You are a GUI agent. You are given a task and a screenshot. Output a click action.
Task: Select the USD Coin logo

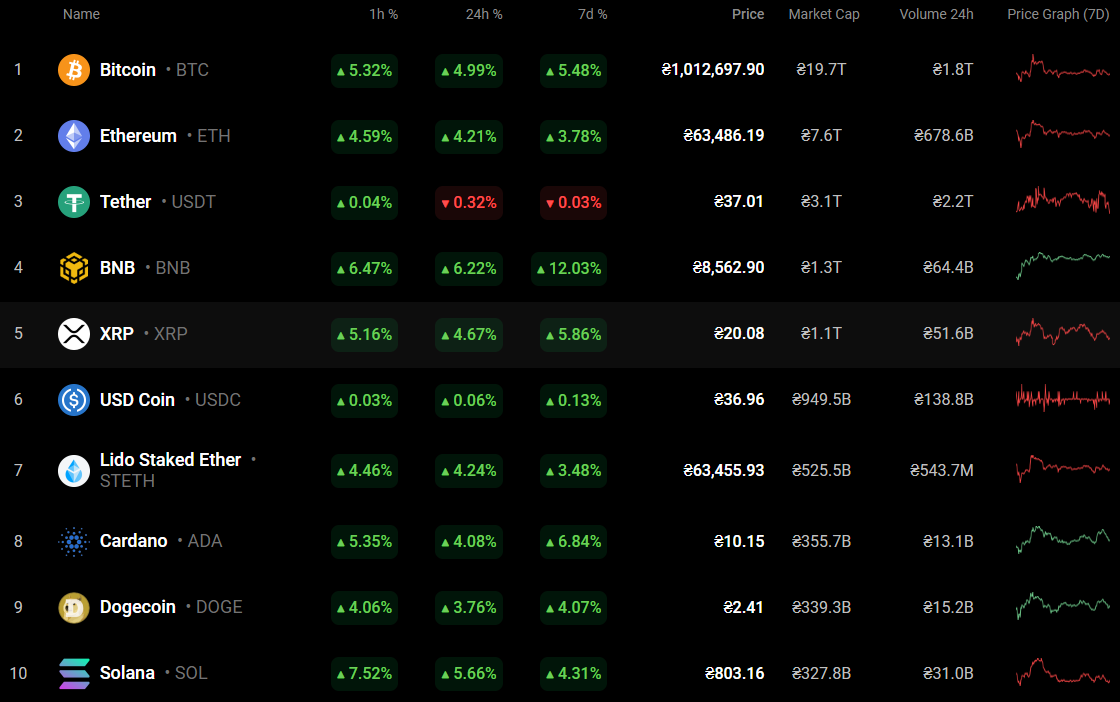click(x=73, y=400)
